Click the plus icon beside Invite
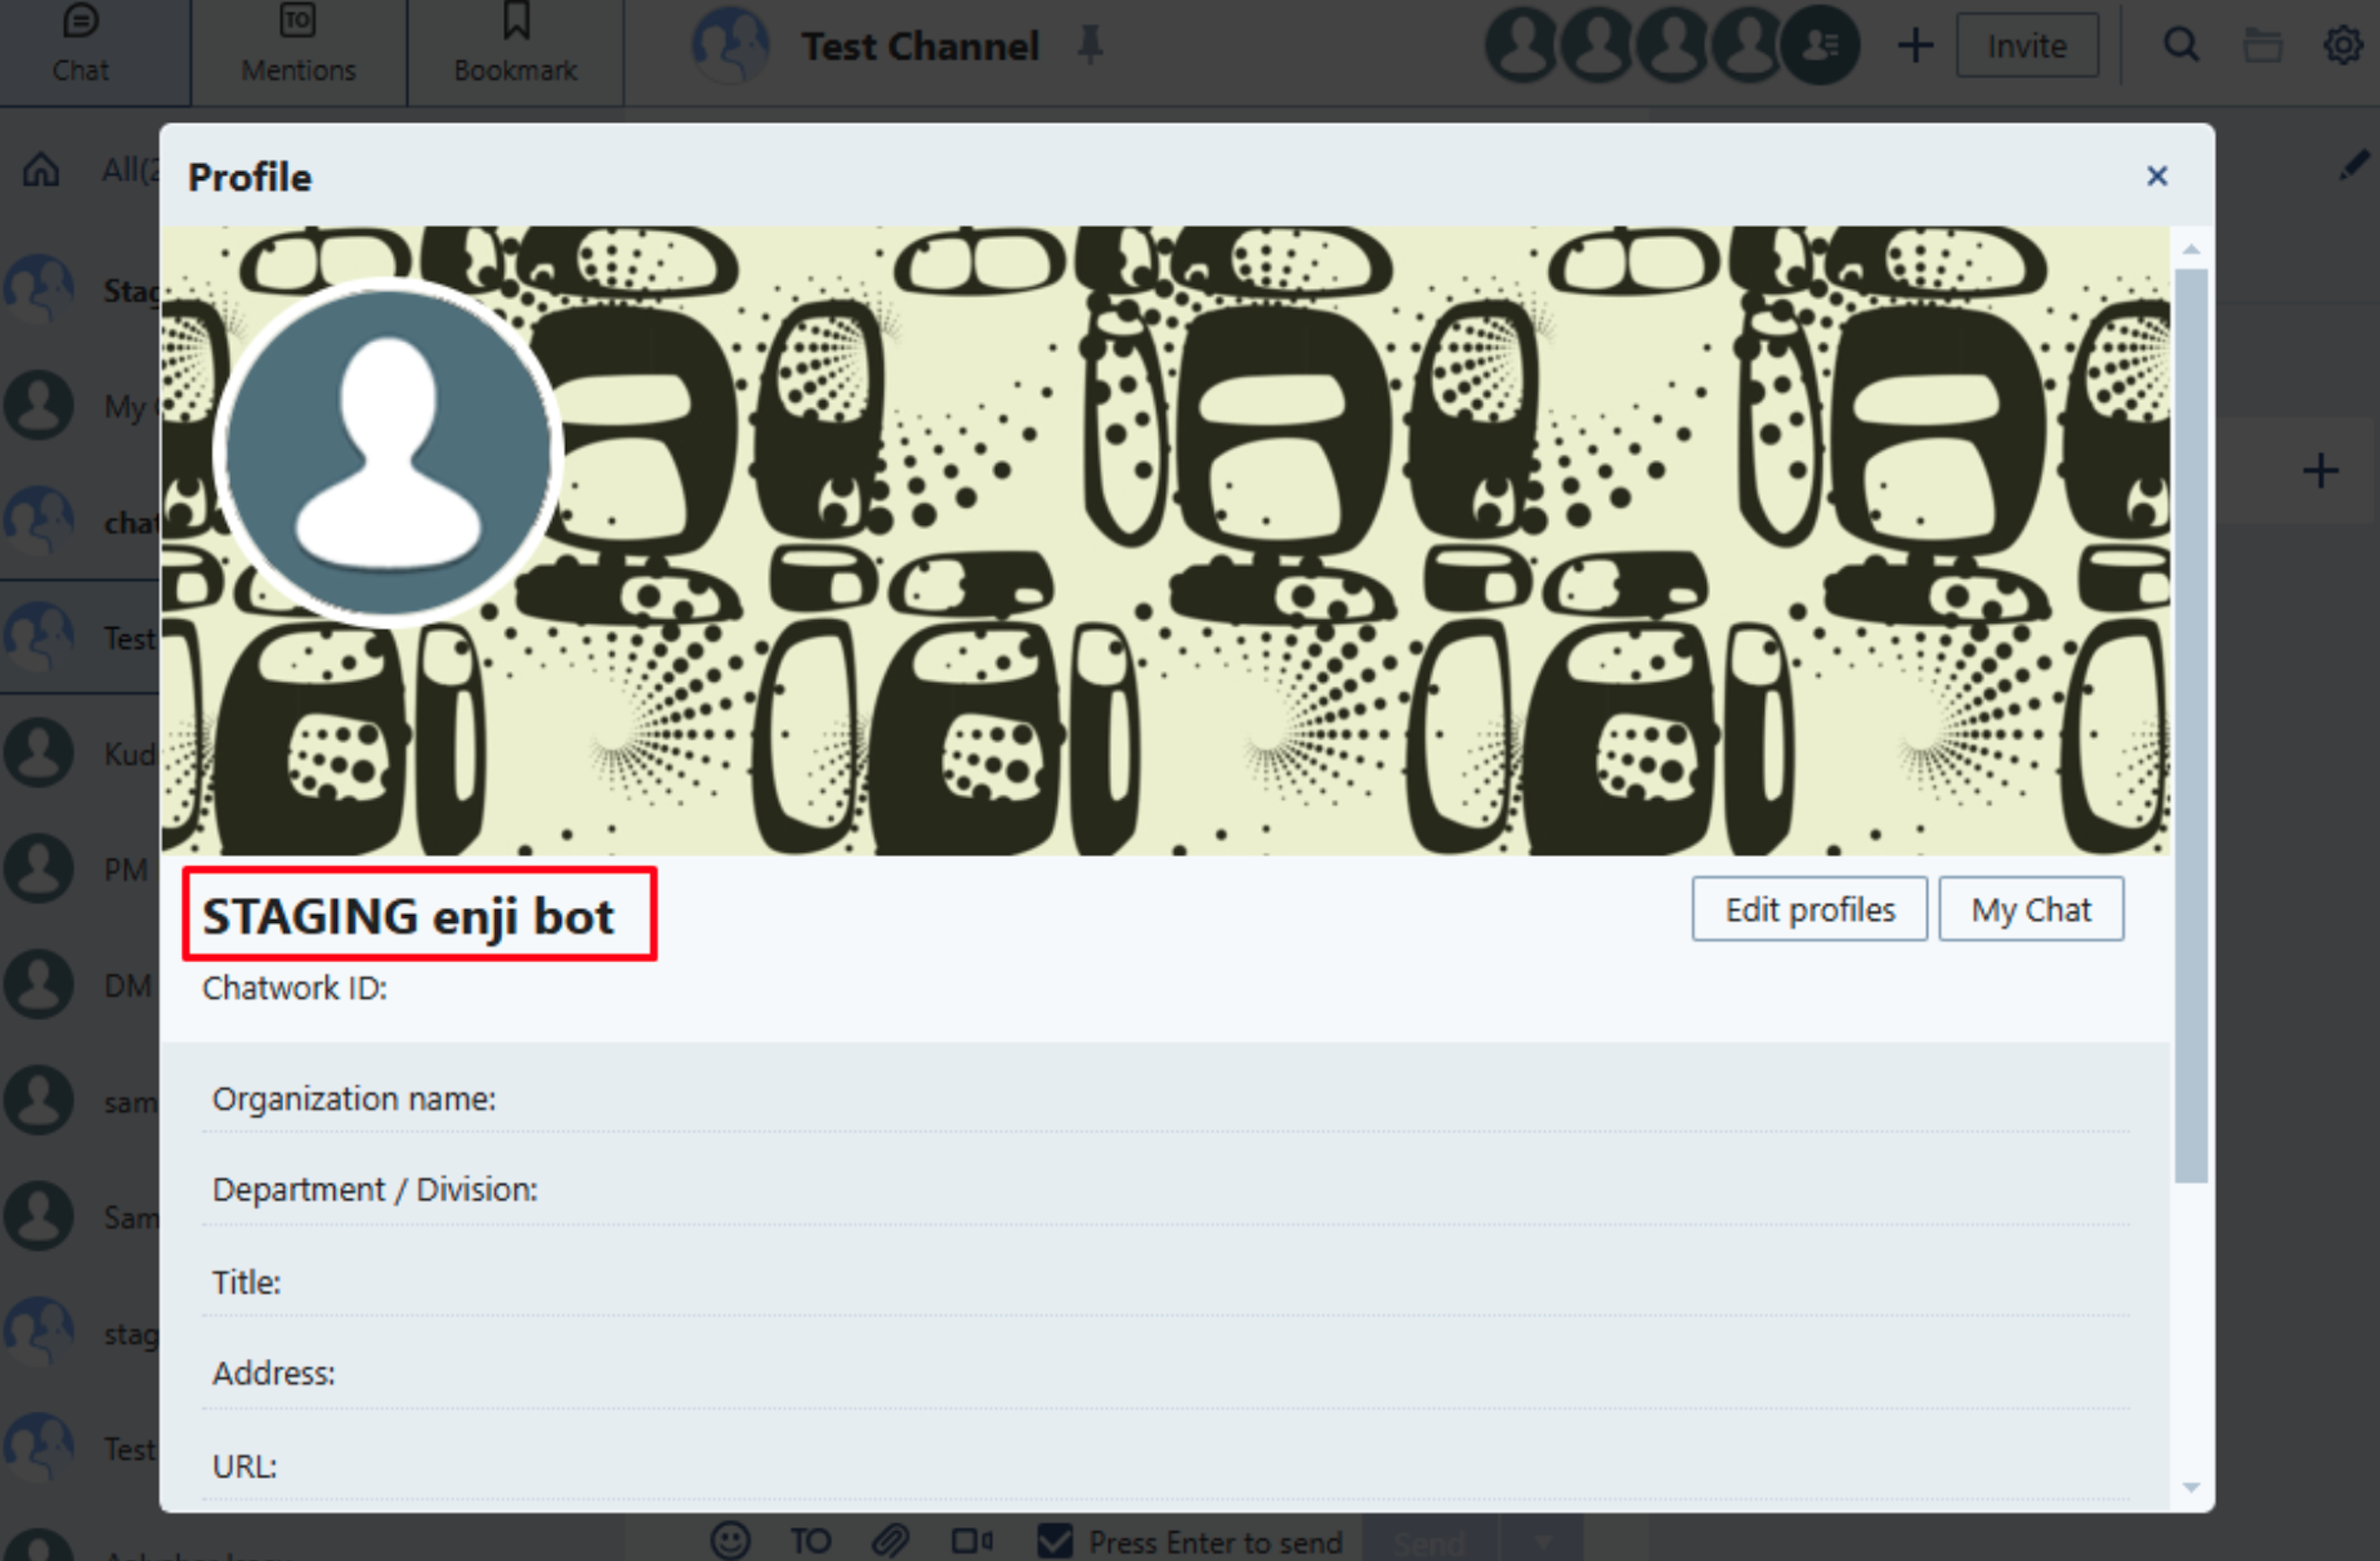Image resolution: width=2380 pixels, height=1561 pixels. coord(1915,46)
